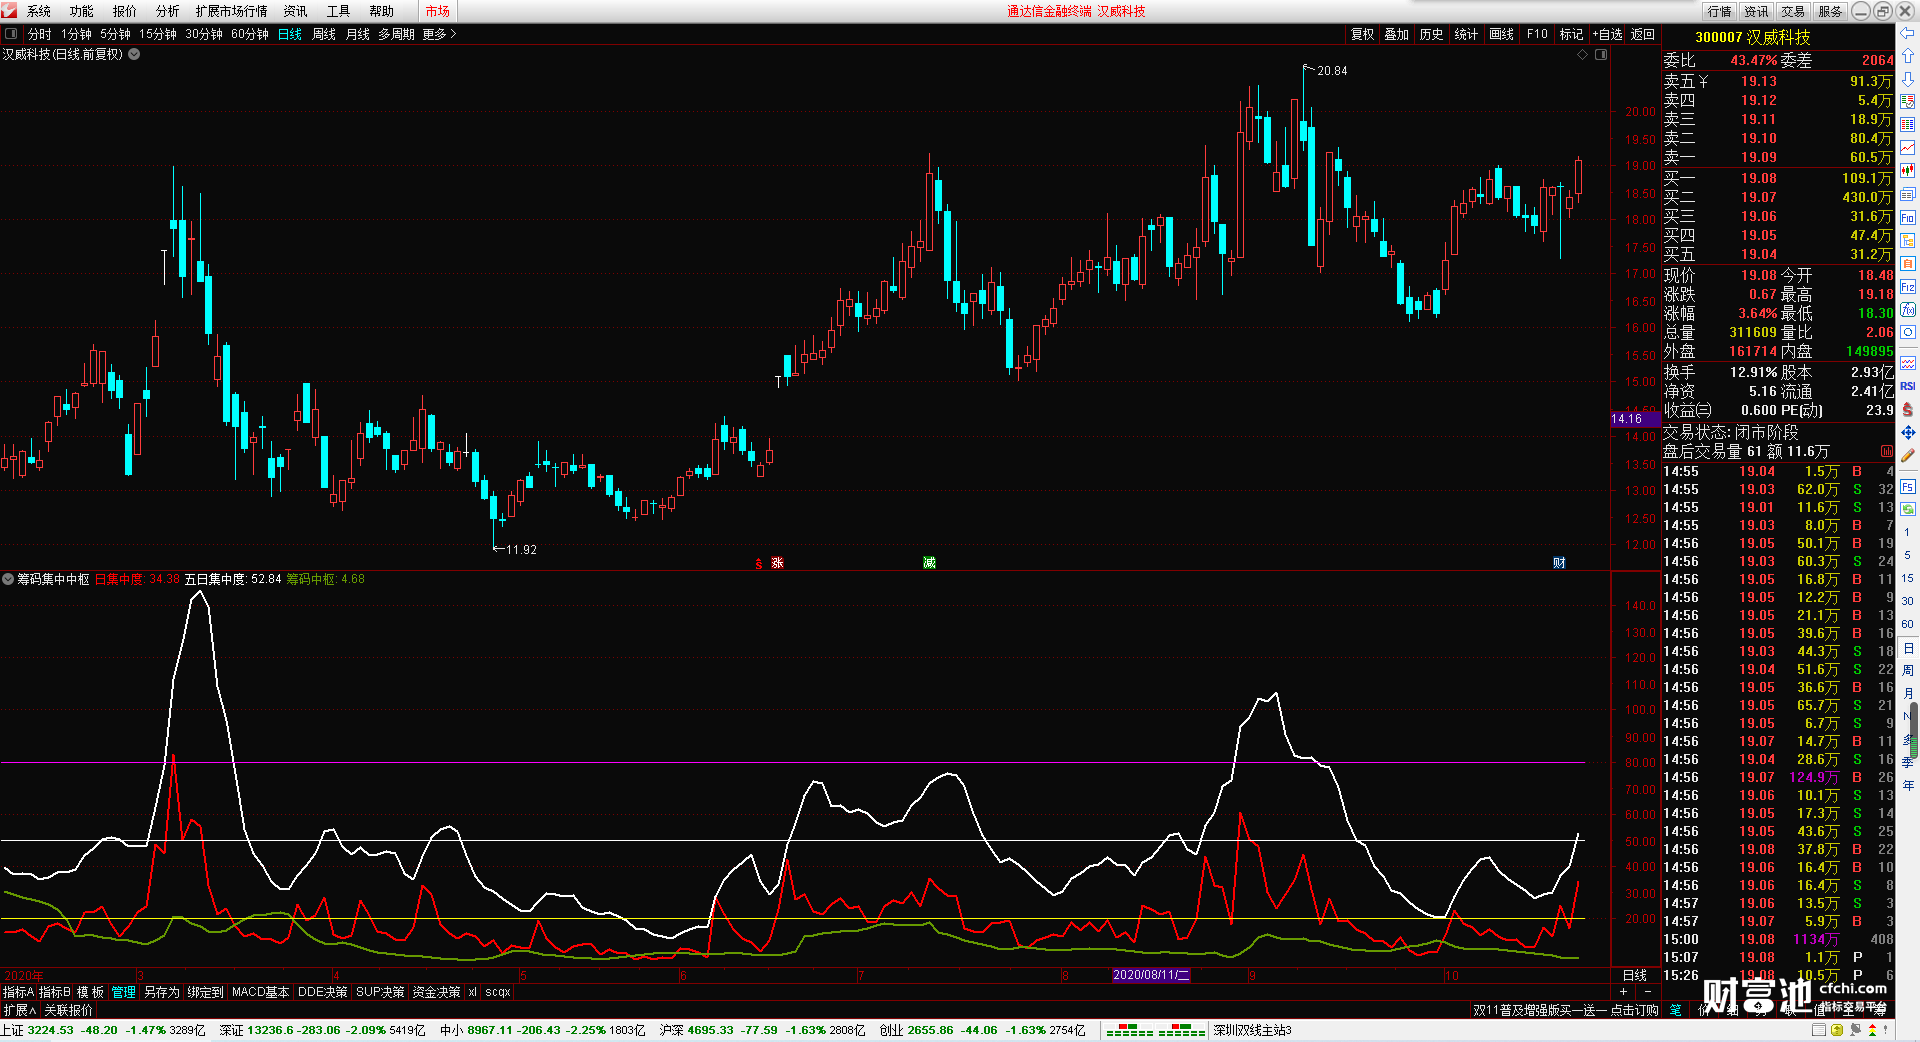This screenshot has width=1920, height=1042.
Task: Select the 5分钟 period
Action: tap(115, 34)
